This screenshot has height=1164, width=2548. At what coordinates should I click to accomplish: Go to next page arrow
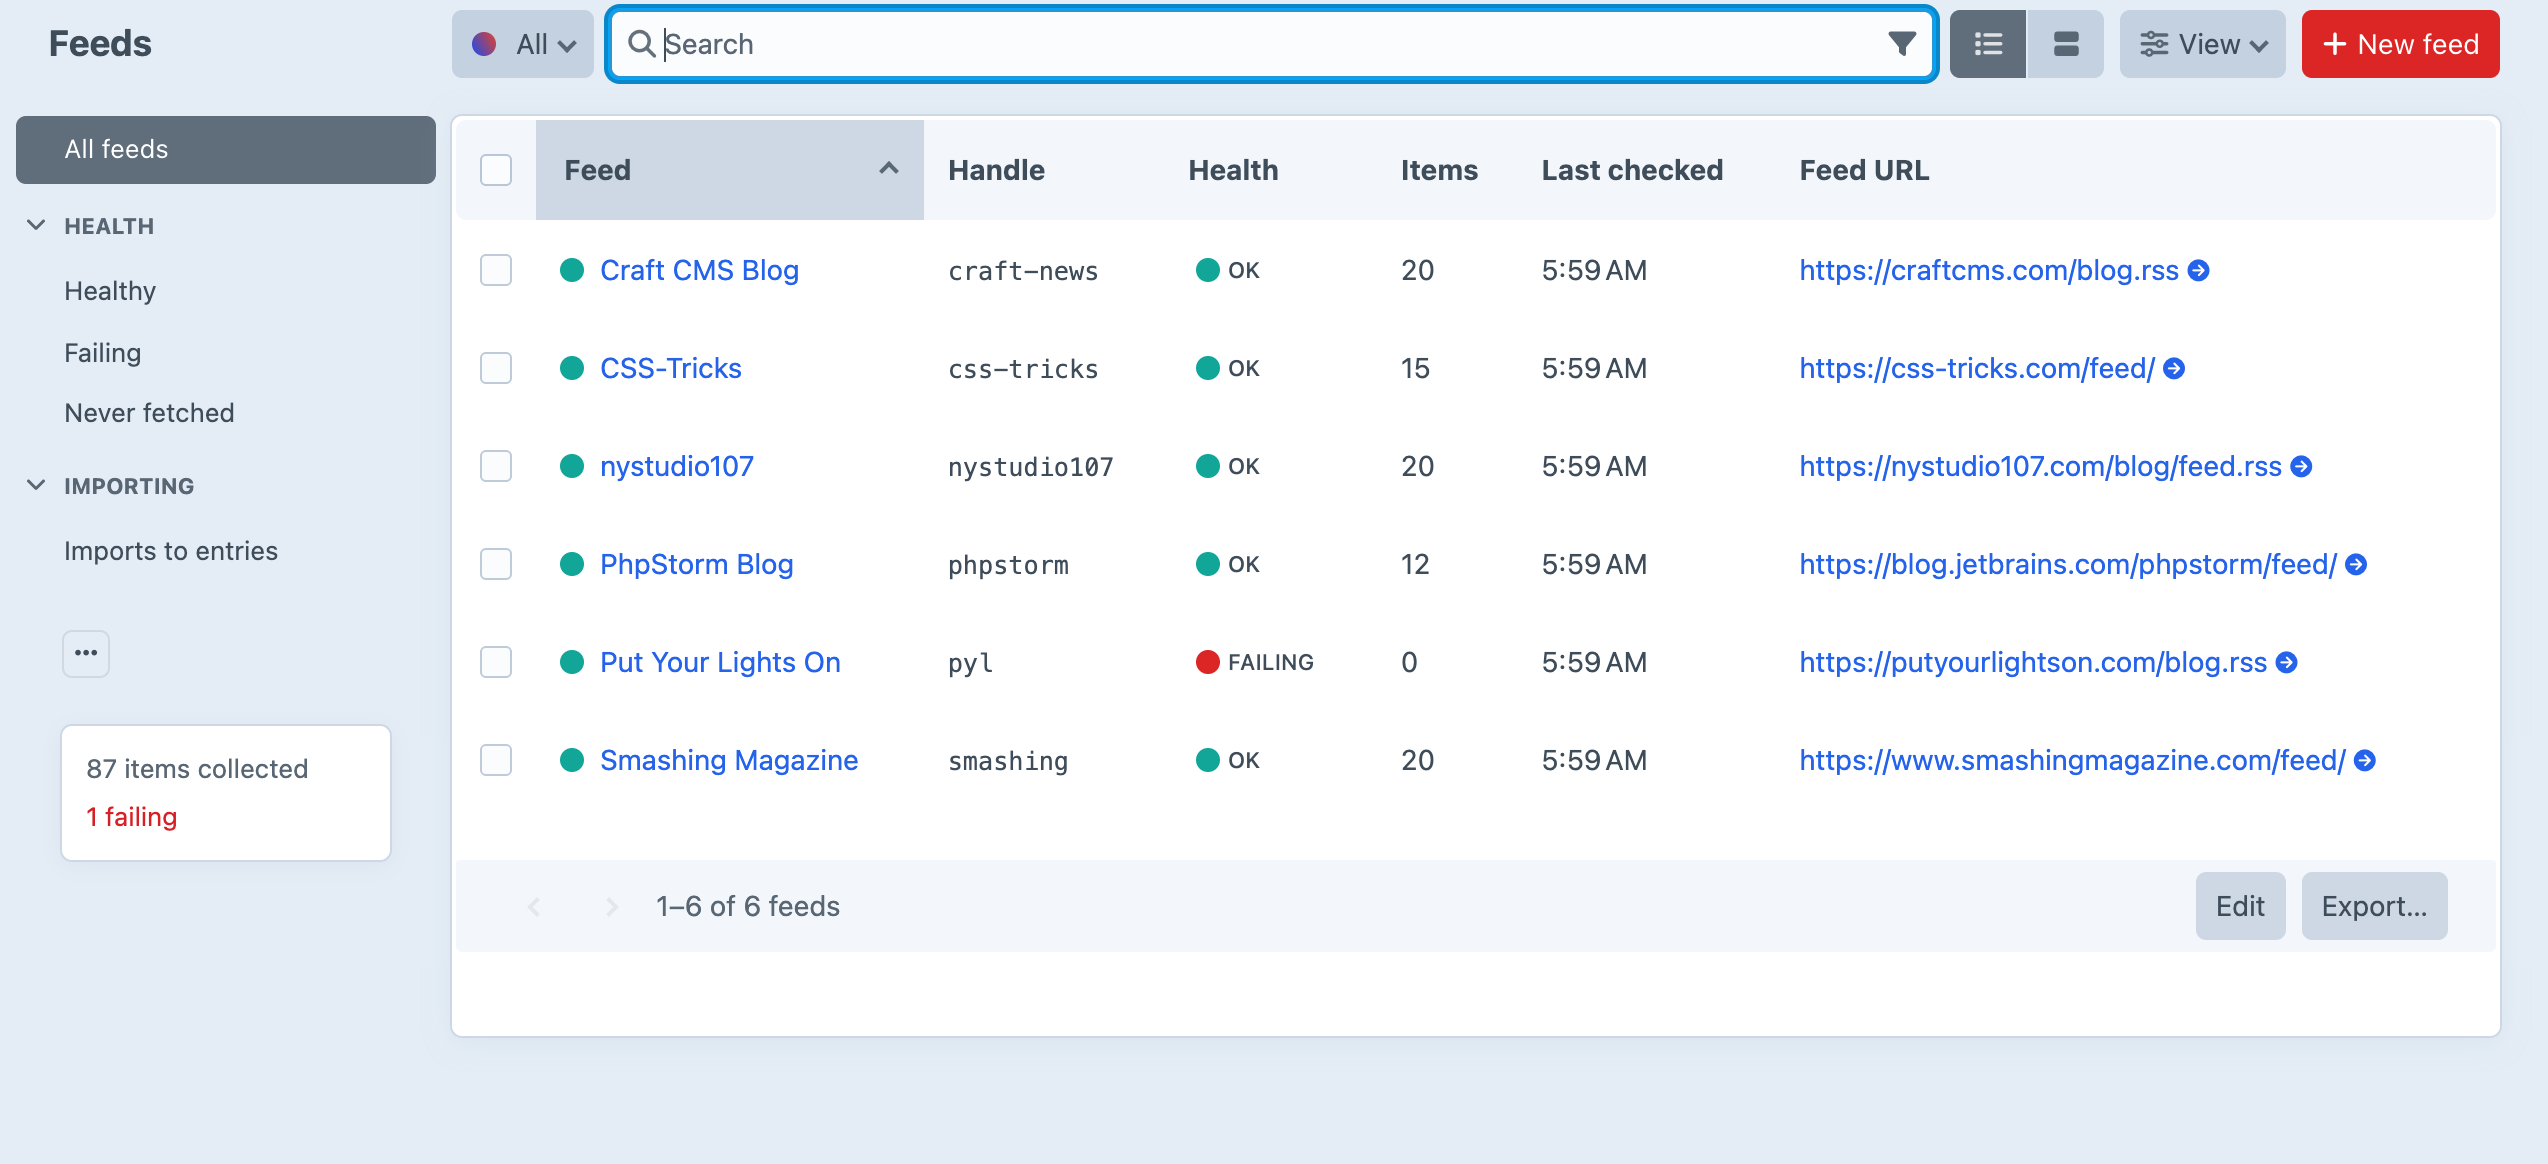pyautogui.click(x=612, y=906)
